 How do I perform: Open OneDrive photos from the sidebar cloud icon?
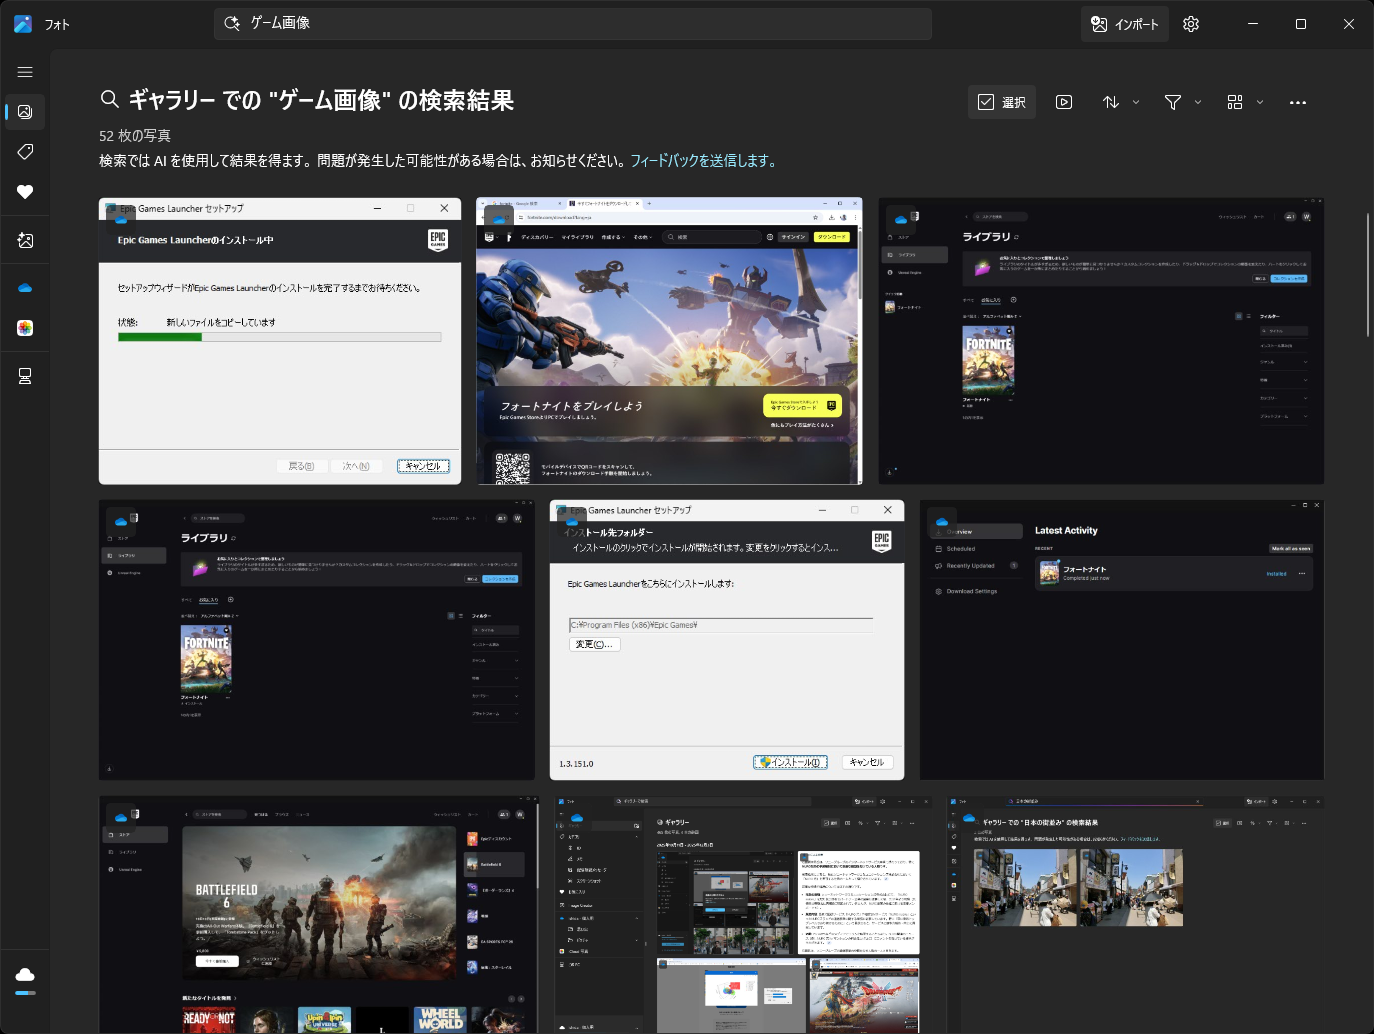pyautogui.click(x=25, y=287)
